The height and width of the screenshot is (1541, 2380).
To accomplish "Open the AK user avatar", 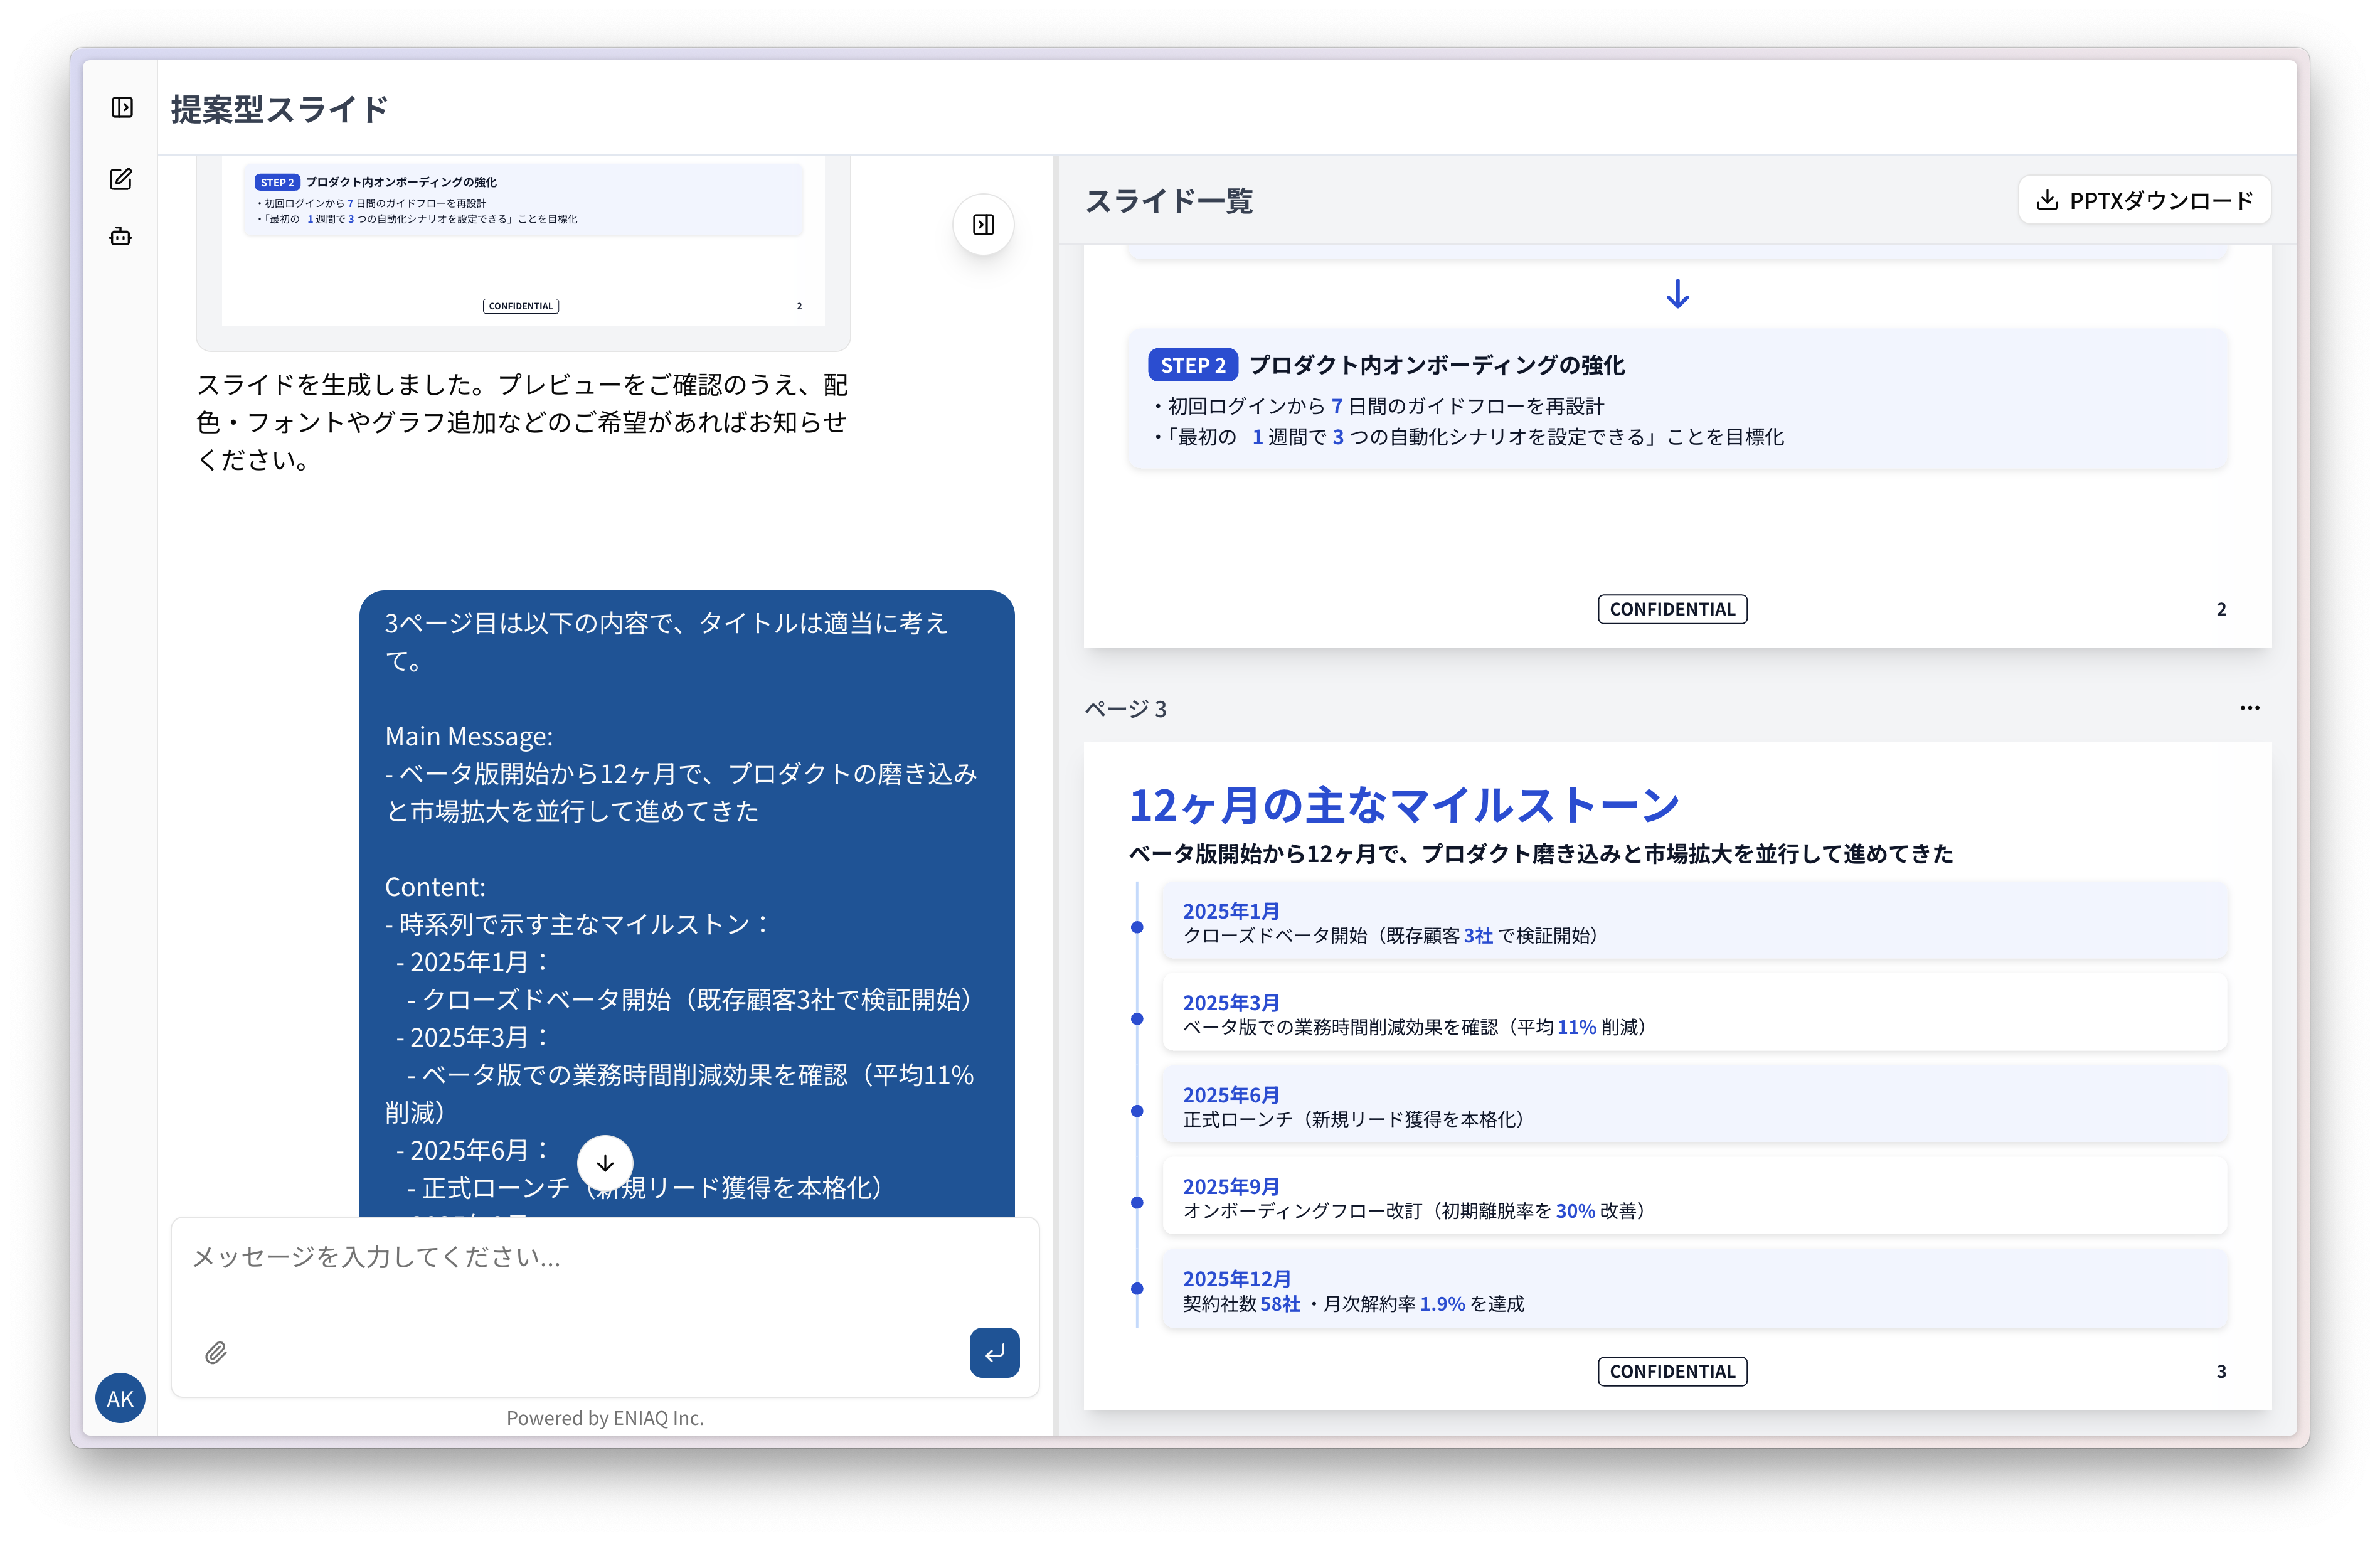I will coord(120,1398).
